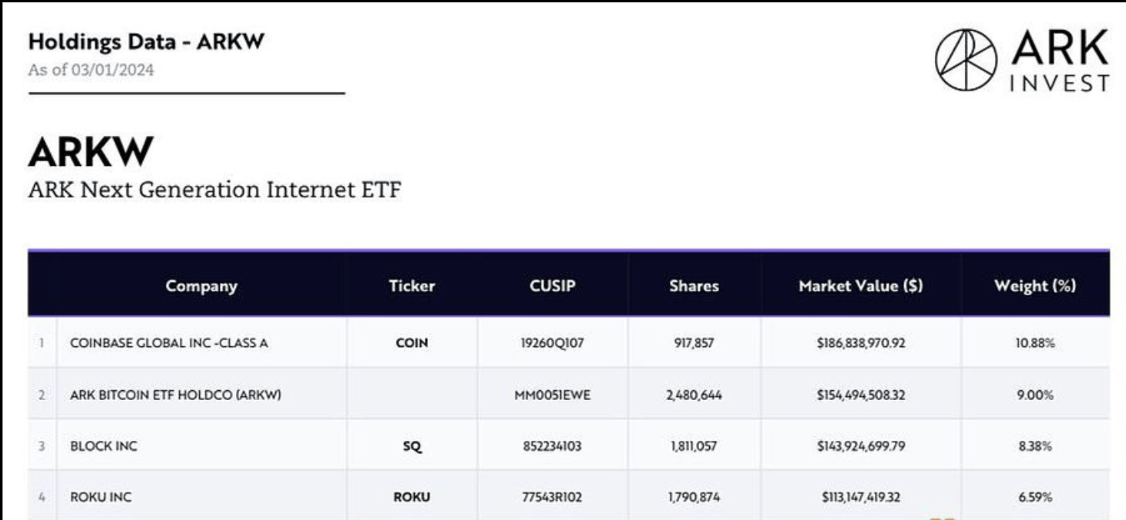1126x520 pixels.
Task: Click the Company column header
Action: pos(201,286)
